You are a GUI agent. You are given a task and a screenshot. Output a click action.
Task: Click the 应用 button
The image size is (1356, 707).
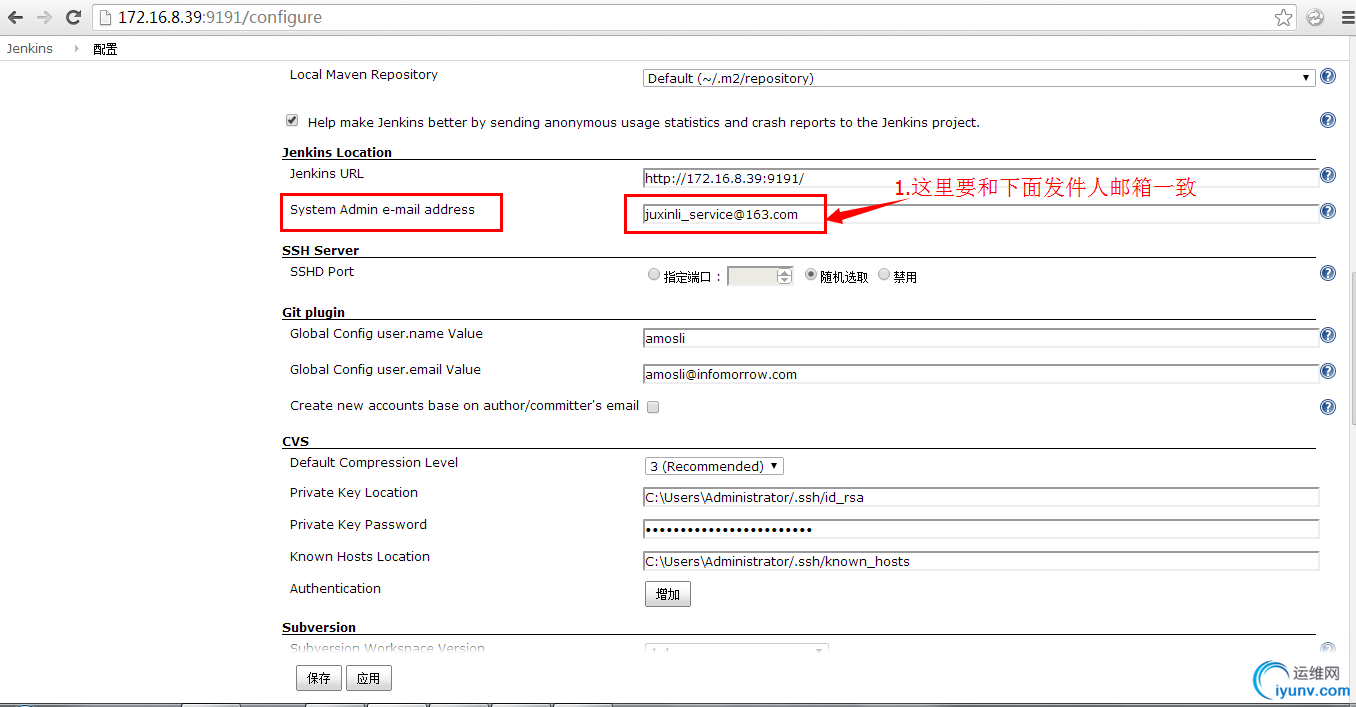[x=369, y=678]
